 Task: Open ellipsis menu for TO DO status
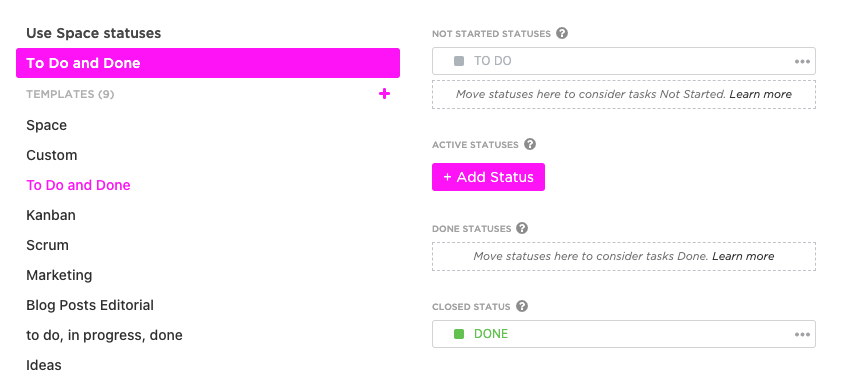click(802, 61)
